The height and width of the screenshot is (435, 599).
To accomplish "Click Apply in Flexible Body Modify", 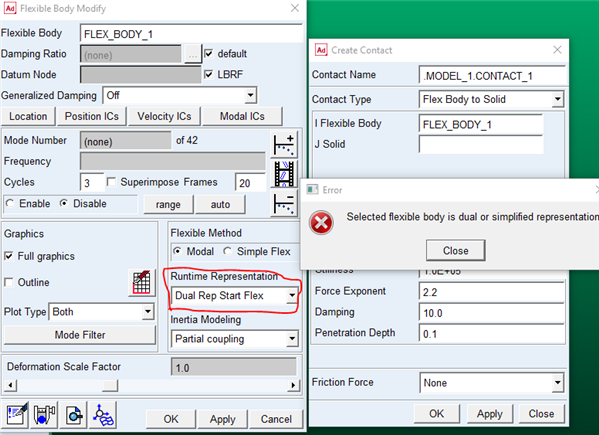I will 222,419.
